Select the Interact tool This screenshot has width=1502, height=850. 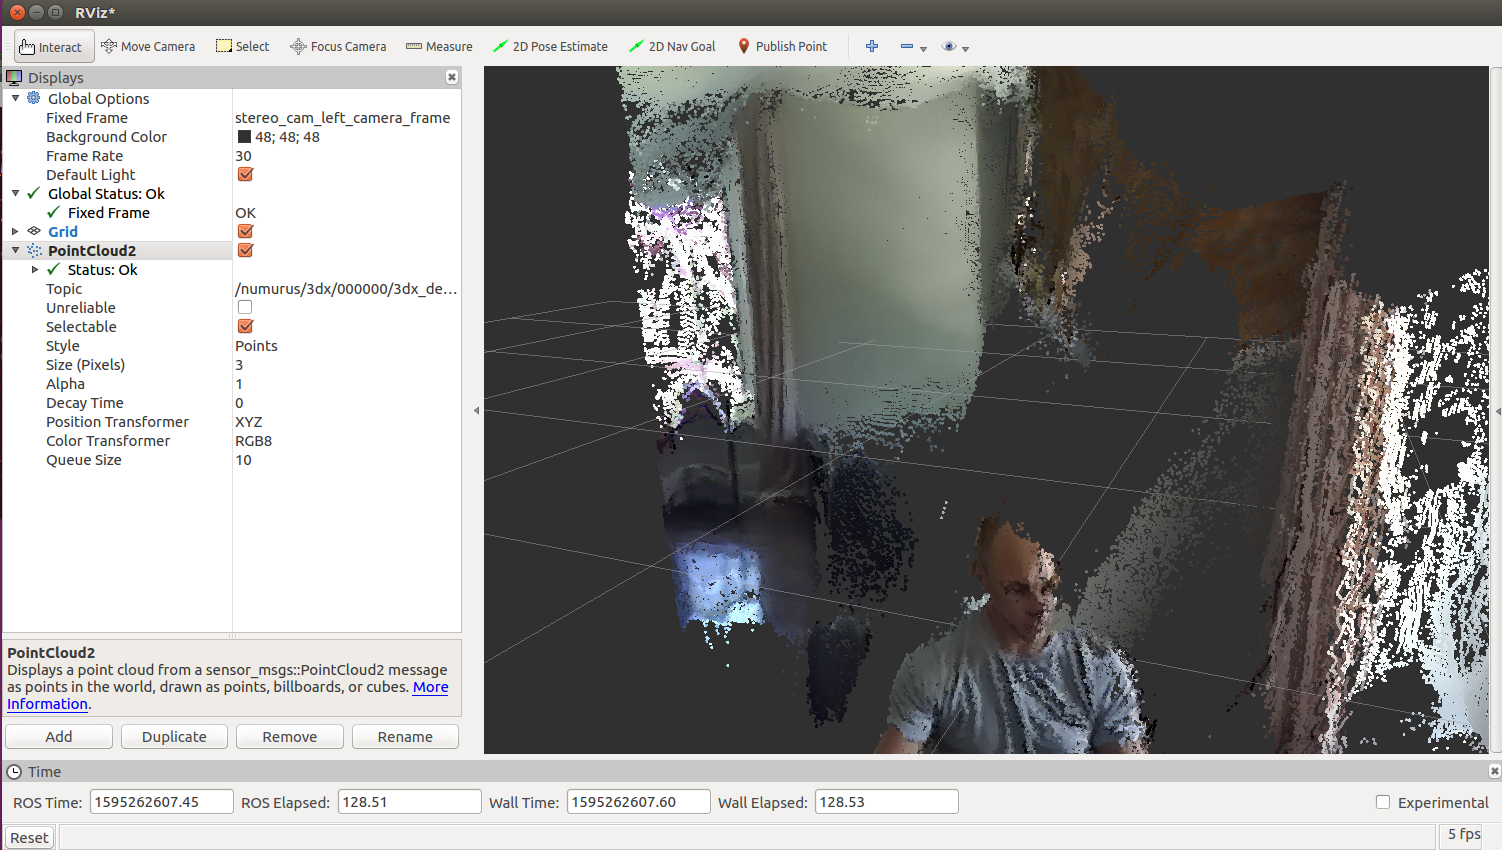coord(53,47)
